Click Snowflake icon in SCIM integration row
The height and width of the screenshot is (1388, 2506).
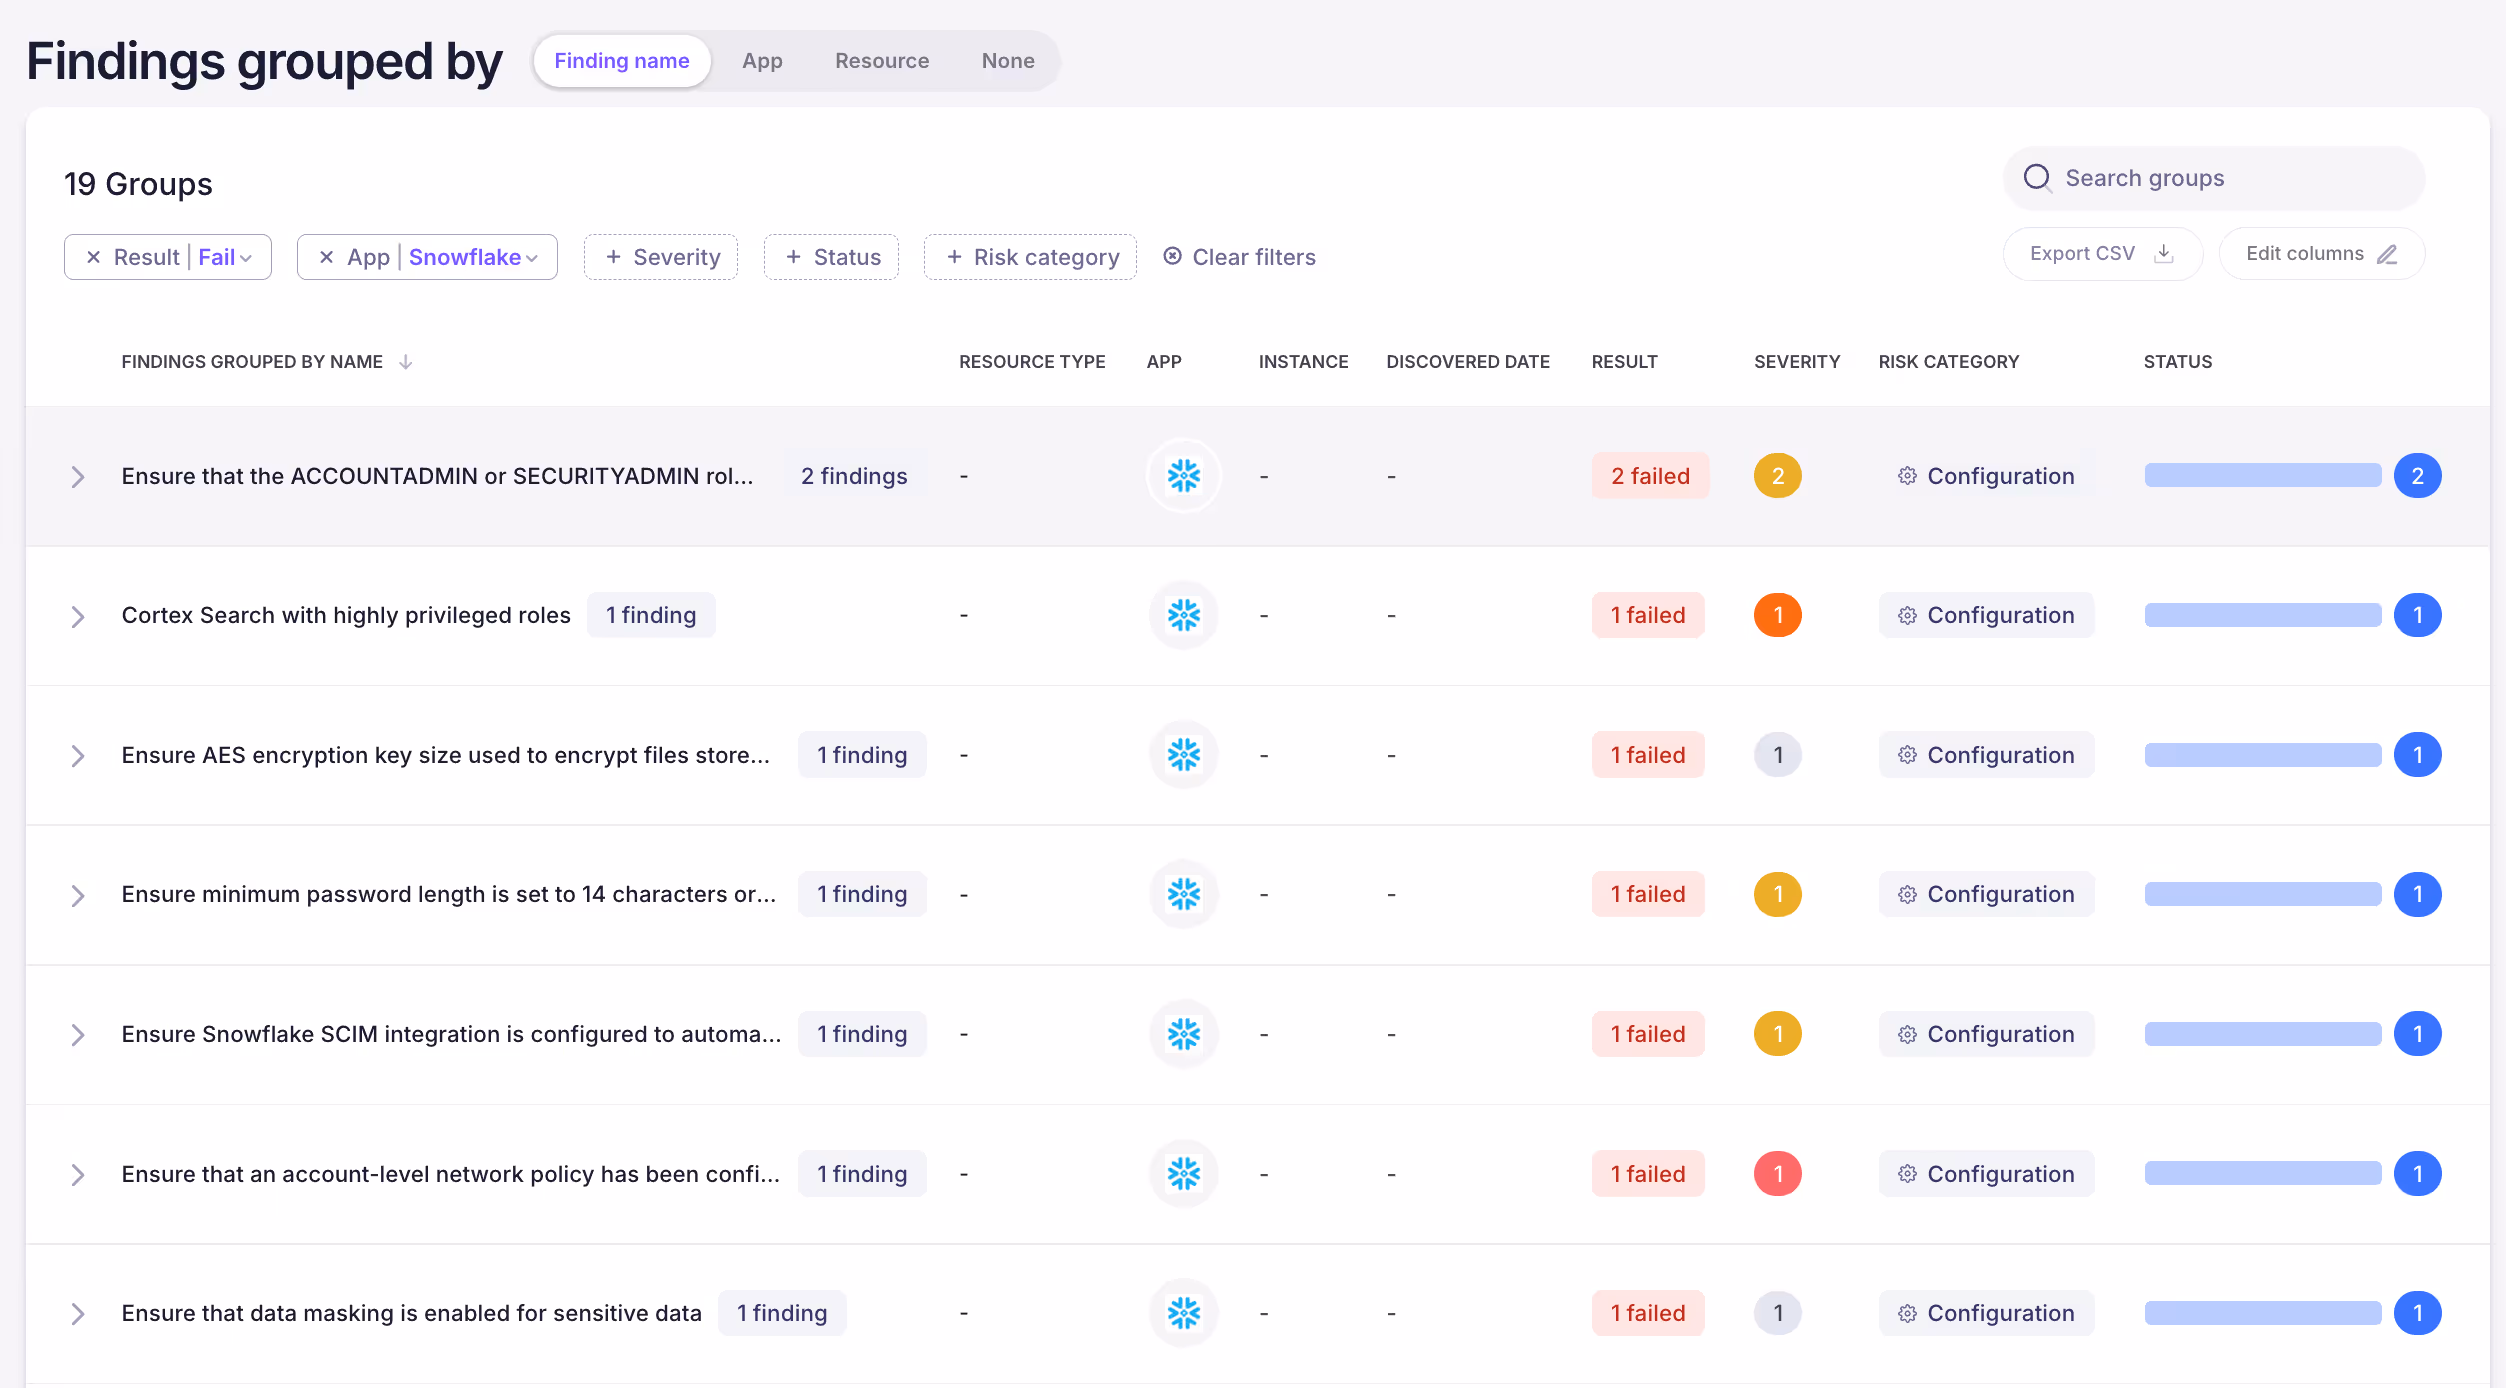coord(1184,1034)
